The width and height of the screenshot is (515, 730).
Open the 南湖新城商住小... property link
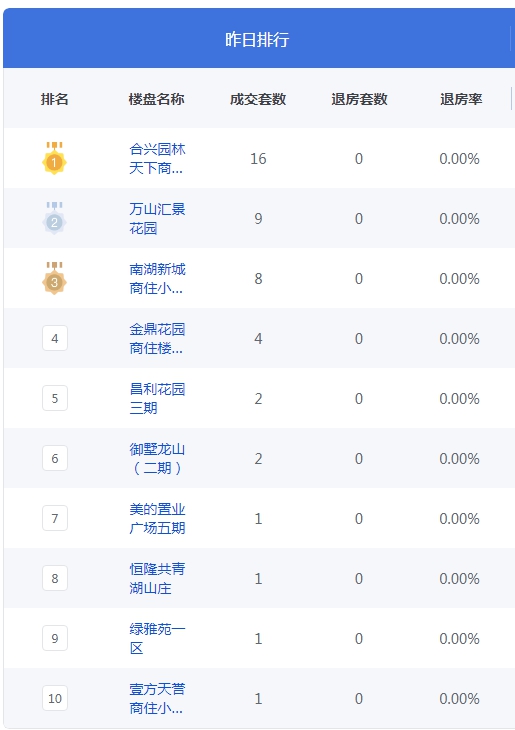pos(157,279)
